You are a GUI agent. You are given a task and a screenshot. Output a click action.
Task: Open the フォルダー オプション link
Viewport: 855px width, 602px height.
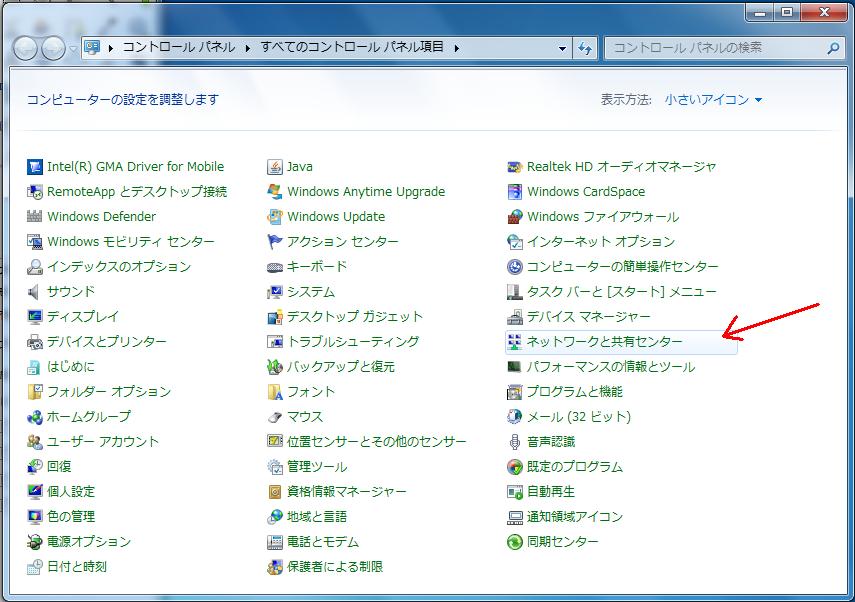coord(109,392)
